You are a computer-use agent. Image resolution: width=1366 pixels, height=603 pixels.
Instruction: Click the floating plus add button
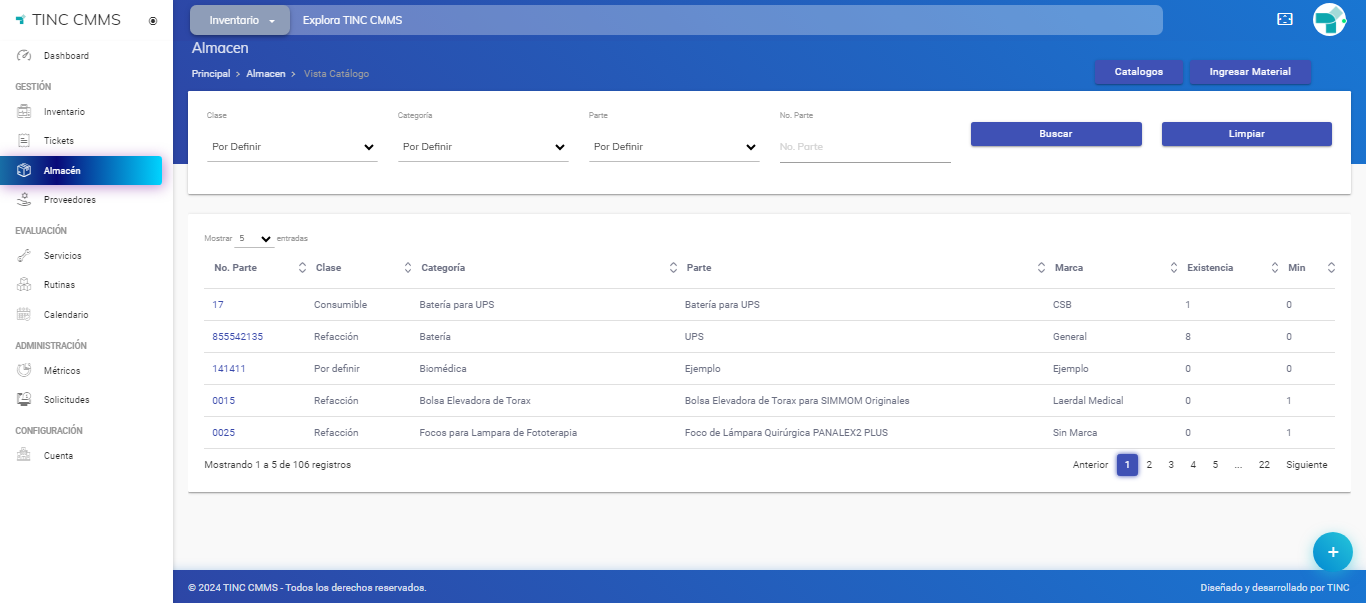[1332, 551]
